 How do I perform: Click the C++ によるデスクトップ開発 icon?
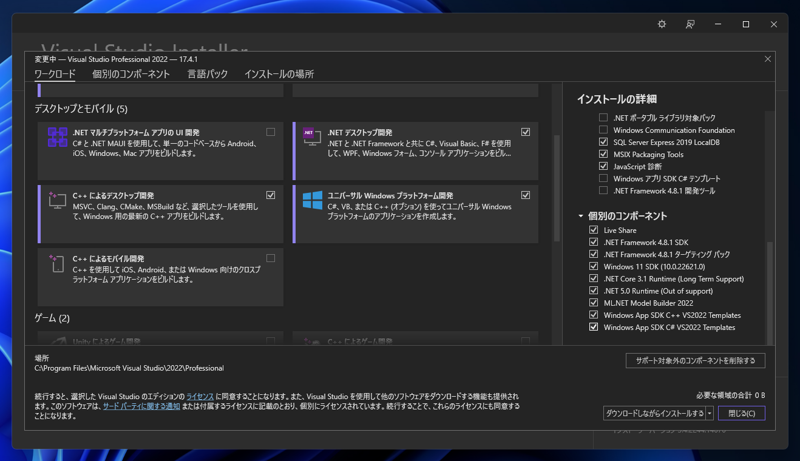tap(57, 199)
